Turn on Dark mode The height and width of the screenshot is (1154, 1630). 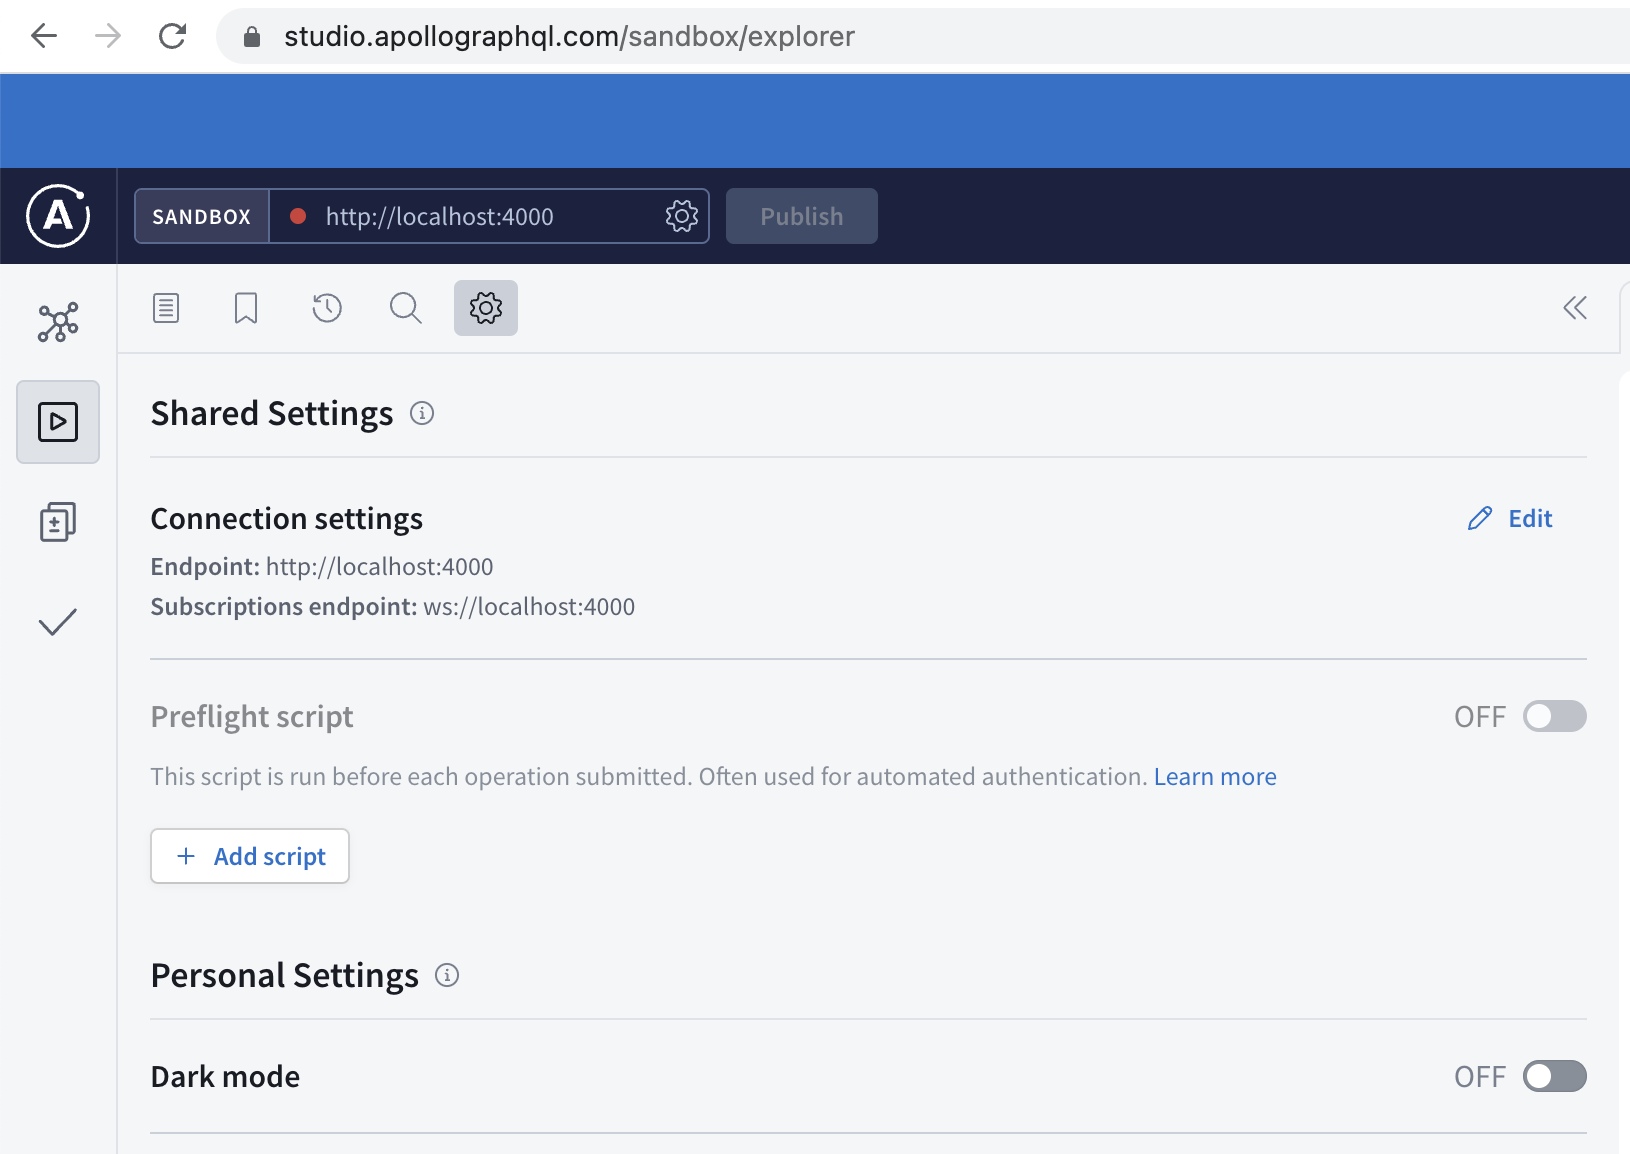[x=1554, y=1076]
